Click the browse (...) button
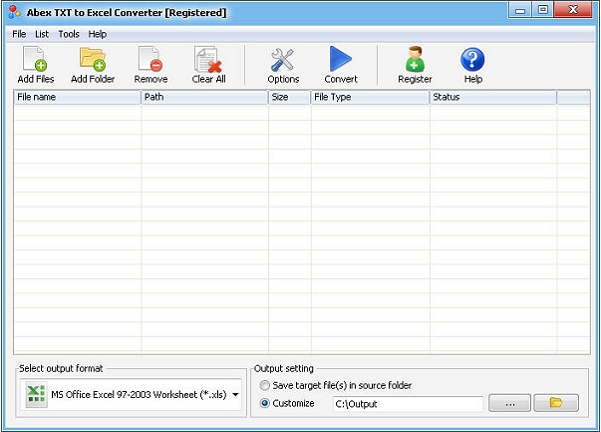Image resolution: width=601 pixels, height=432 pixels. click(x=509, y=403)
